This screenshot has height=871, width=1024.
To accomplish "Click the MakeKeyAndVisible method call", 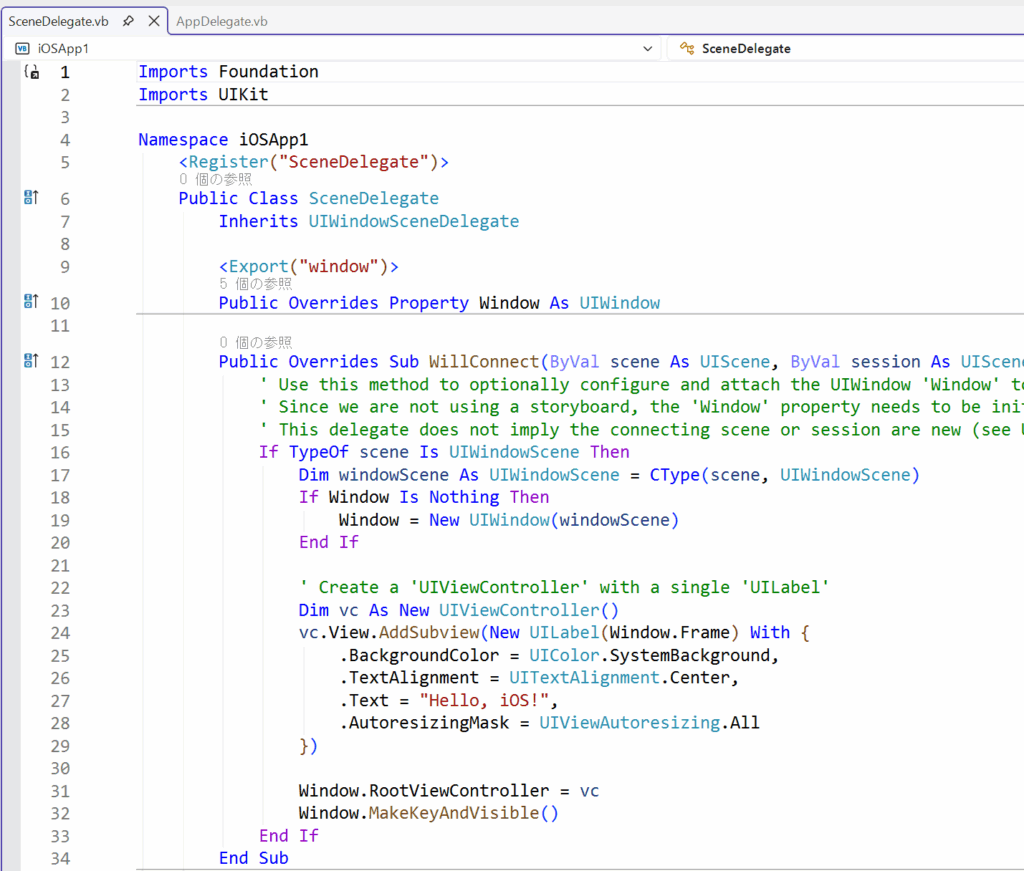I will (x=454, y=813).
